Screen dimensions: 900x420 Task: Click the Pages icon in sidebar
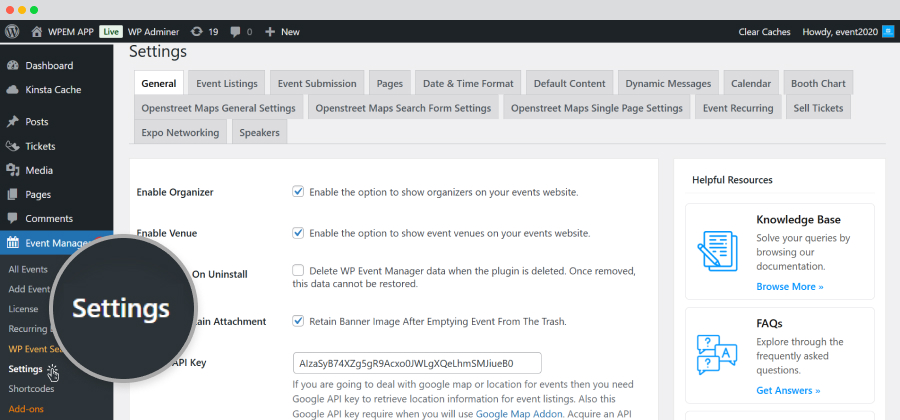click(13, 195)
